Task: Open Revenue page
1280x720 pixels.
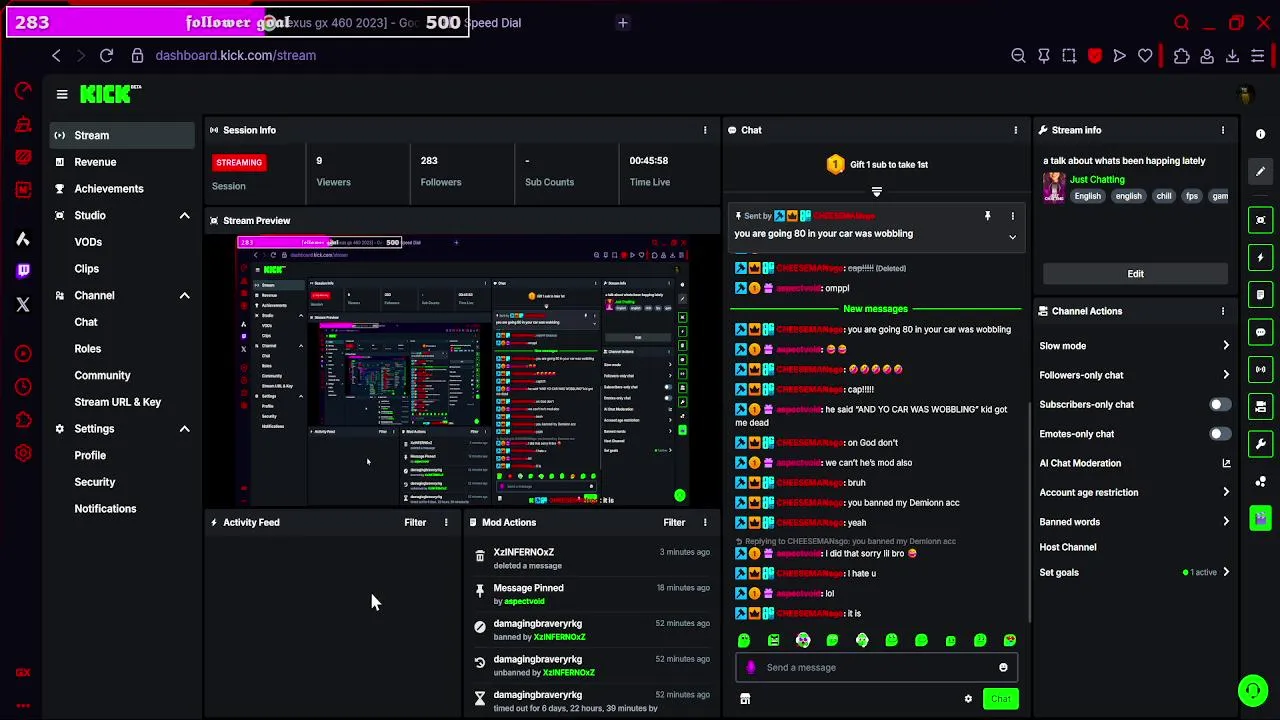Action: 95,162
